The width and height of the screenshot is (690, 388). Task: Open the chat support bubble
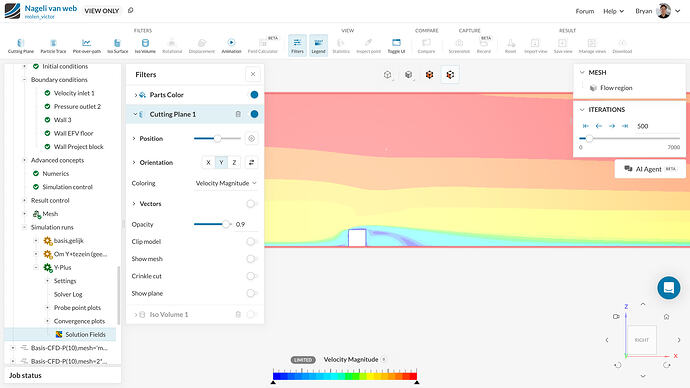669,288
